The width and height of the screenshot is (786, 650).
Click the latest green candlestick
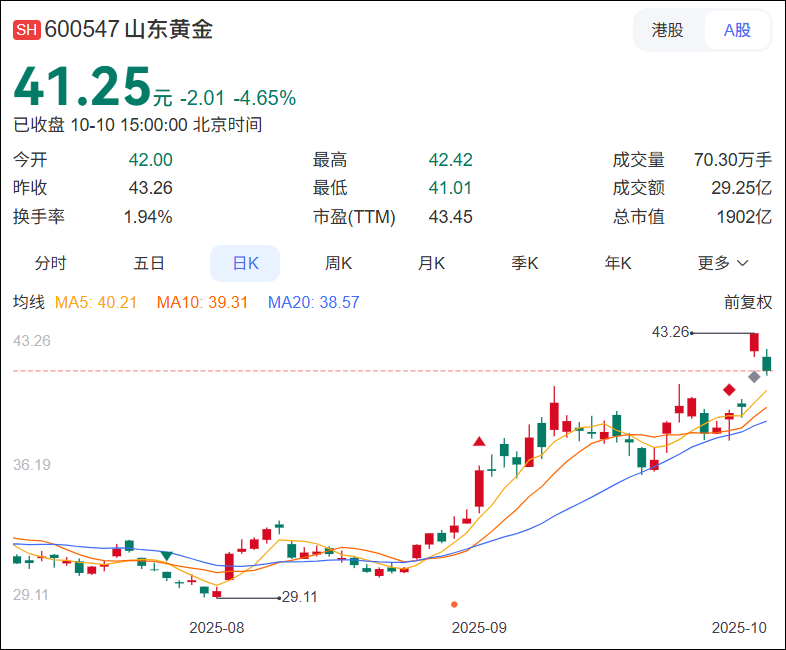(x=766, y=363)
